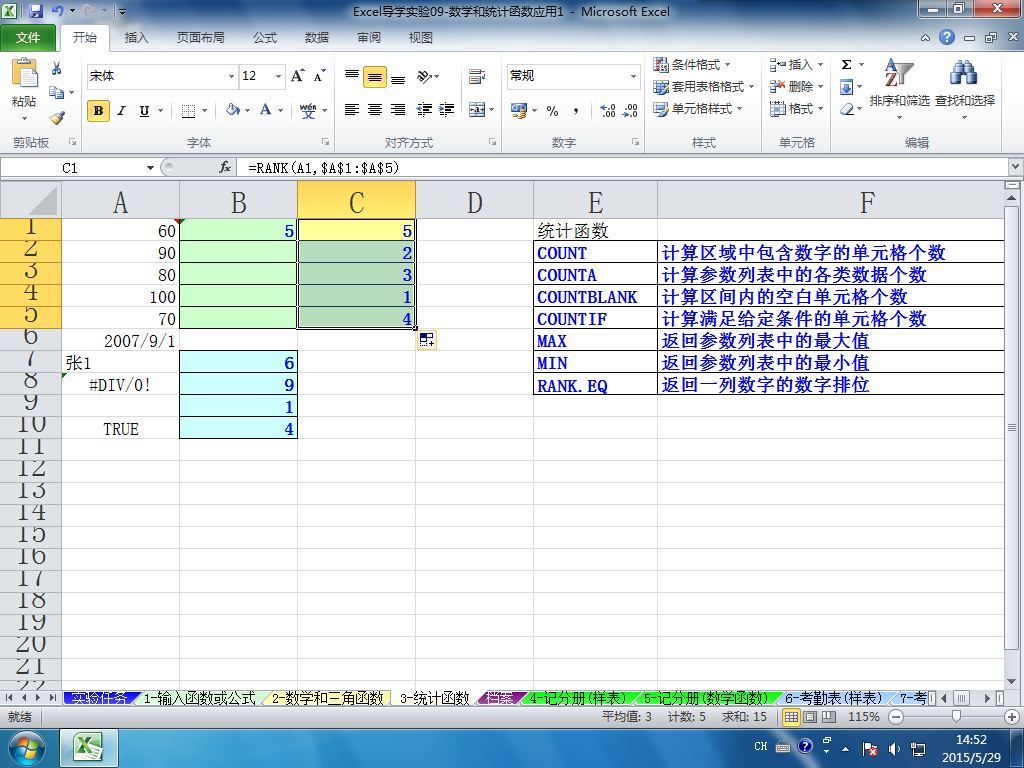
Task: Apply the cell borders icon
Action: [x=188, y=110]
